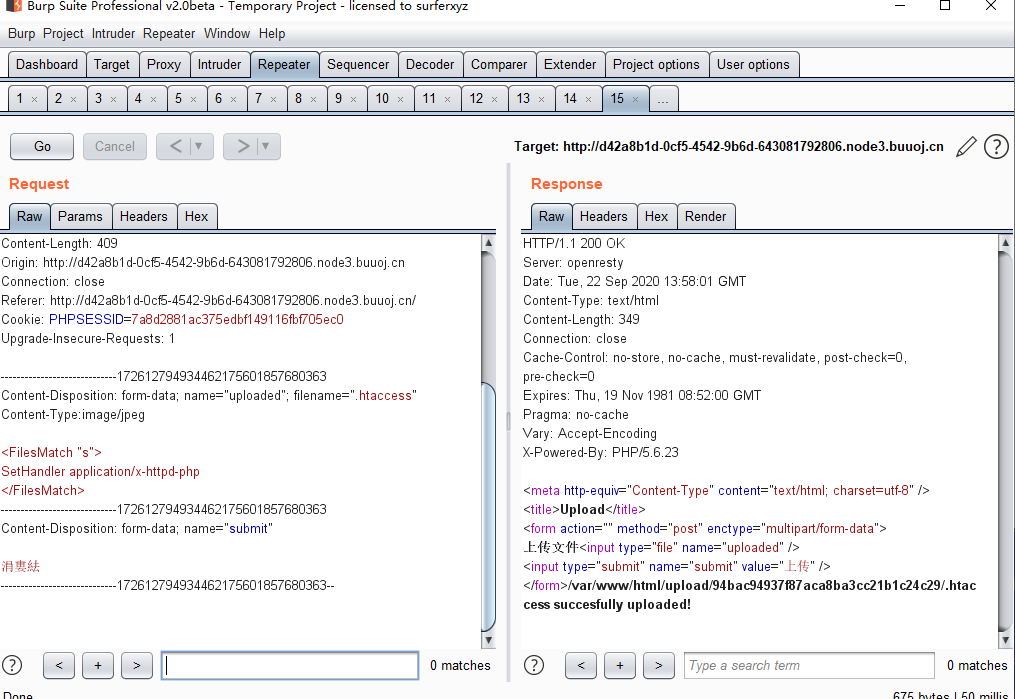Click the request pane vertical scrollbar thumb
Image resolution: width=1015 pixels, height=699 pixels.
coord(489,506)
